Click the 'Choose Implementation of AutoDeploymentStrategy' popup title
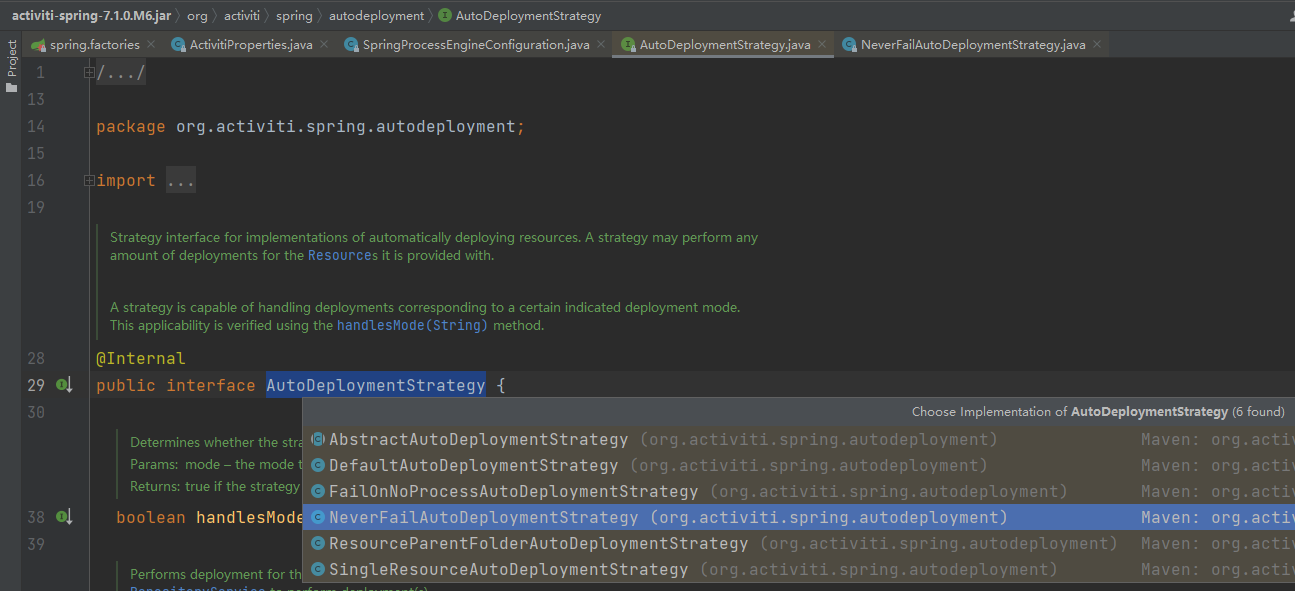 coord(1098,412)
